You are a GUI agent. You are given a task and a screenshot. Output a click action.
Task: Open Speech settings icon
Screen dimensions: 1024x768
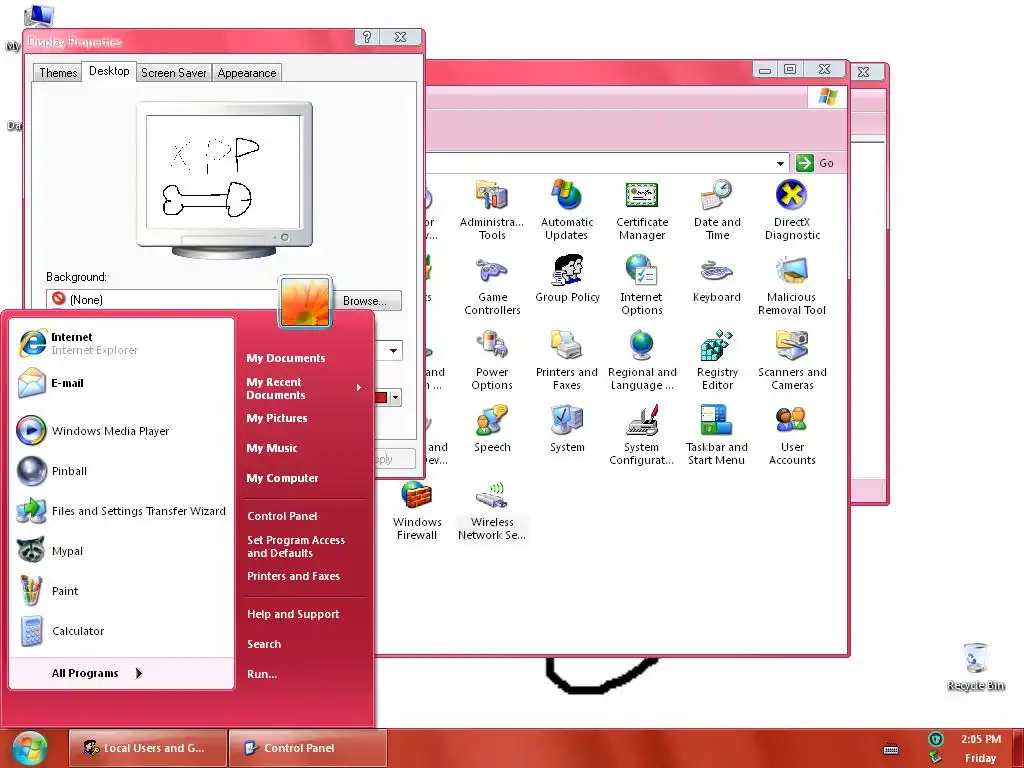tap(492, 428)
